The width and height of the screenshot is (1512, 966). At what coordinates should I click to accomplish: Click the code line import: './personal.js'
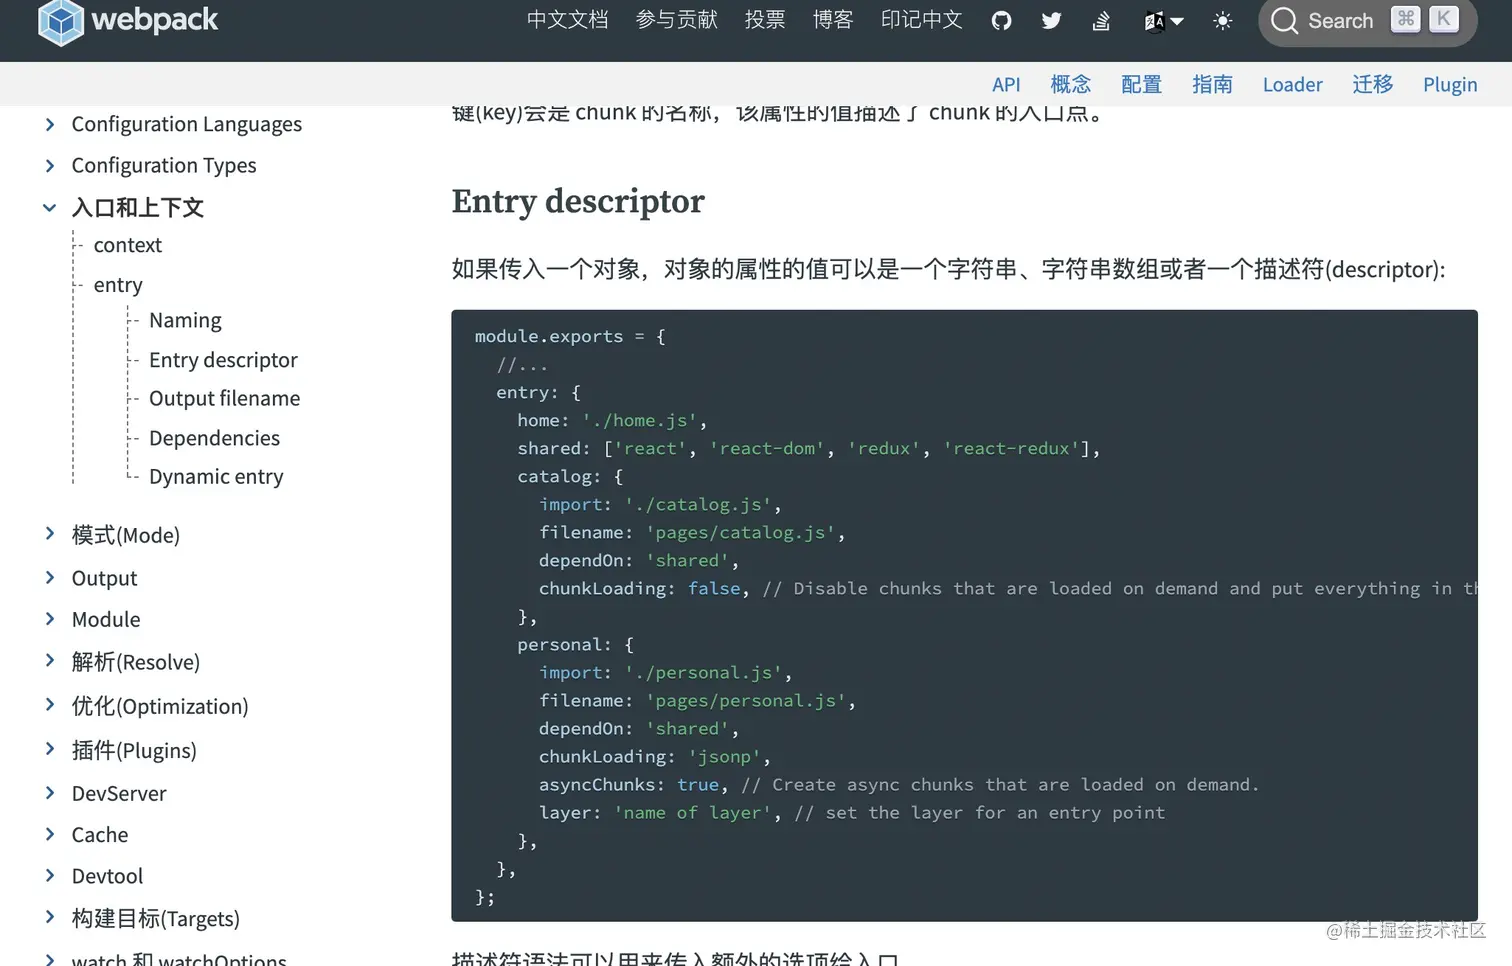pyautogui.click(x=665, y=672)
